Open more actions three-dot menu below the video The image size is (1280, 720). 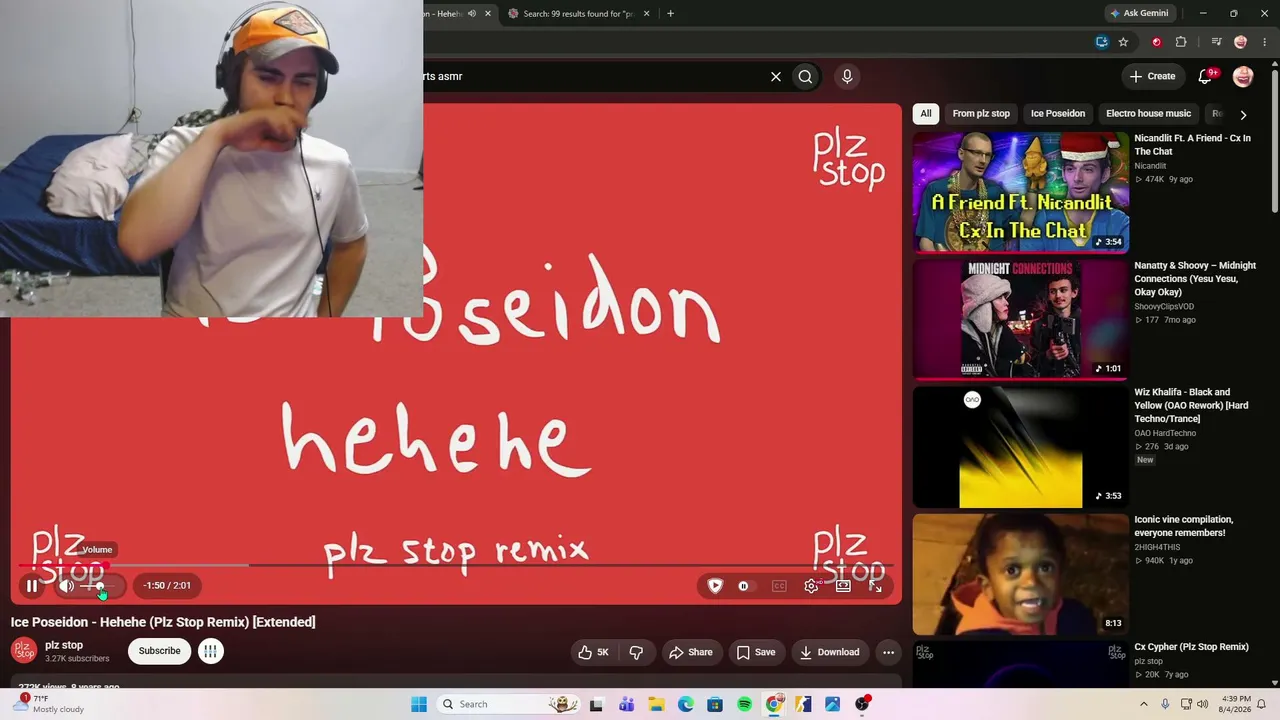click(x=888, y=652)
